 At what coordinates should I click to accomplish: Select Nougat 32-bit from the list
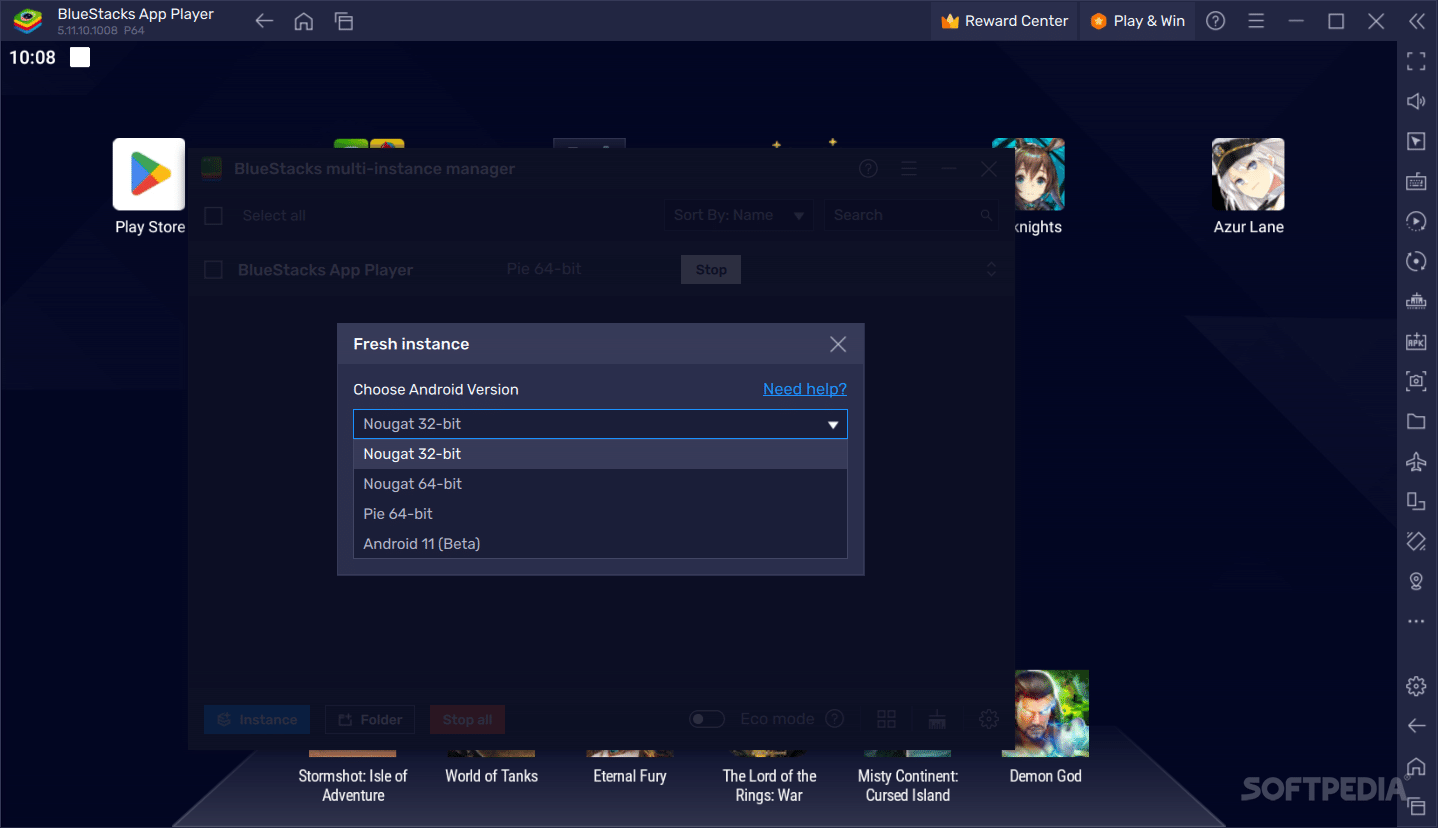click(600, 454)
